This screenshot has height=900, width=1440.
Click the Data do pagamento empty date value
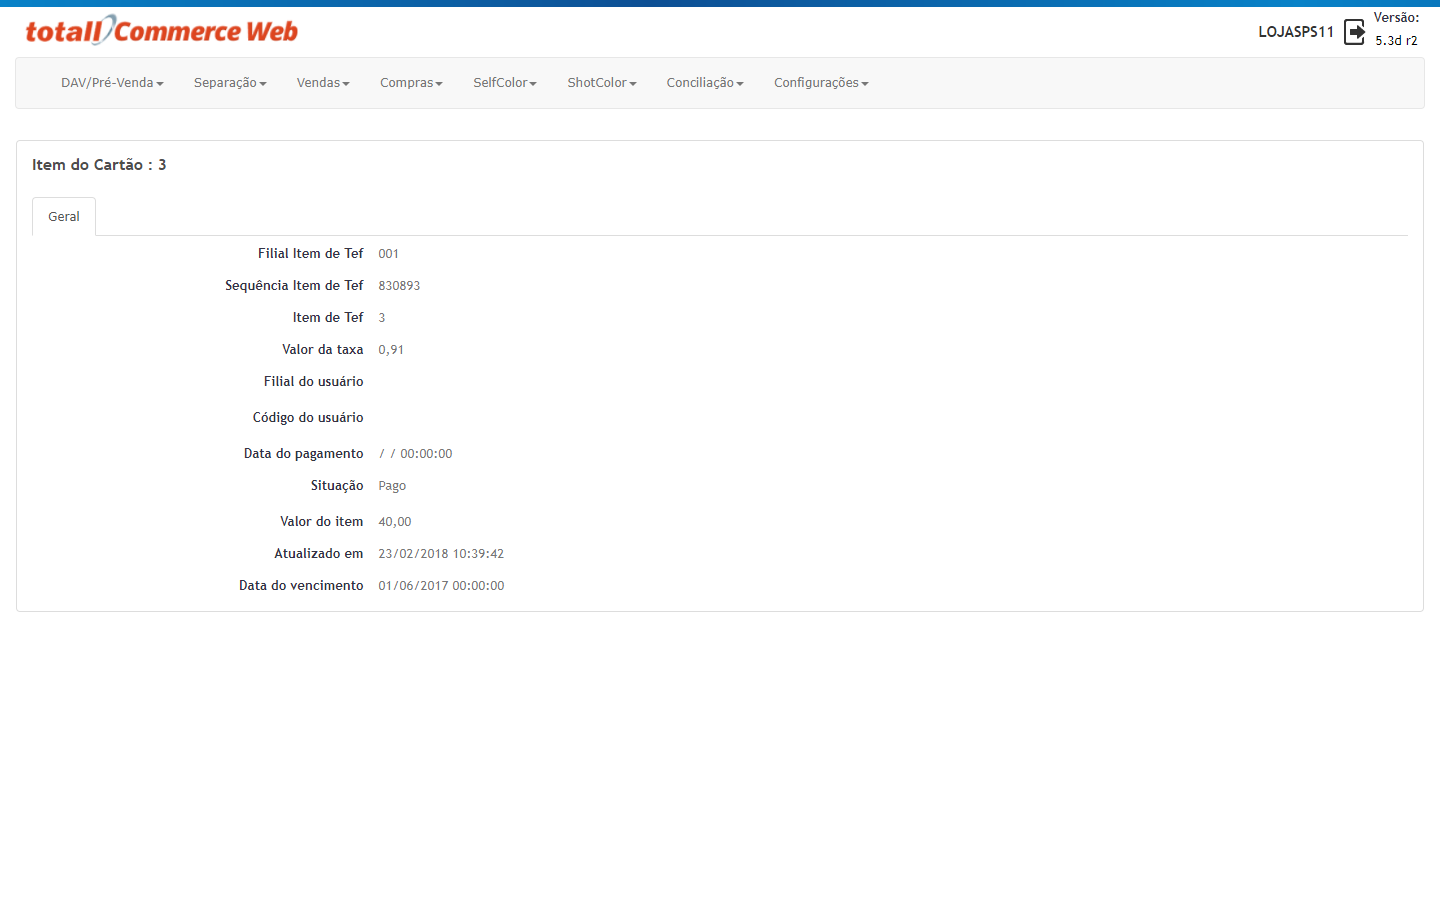[x=415, y=454]
